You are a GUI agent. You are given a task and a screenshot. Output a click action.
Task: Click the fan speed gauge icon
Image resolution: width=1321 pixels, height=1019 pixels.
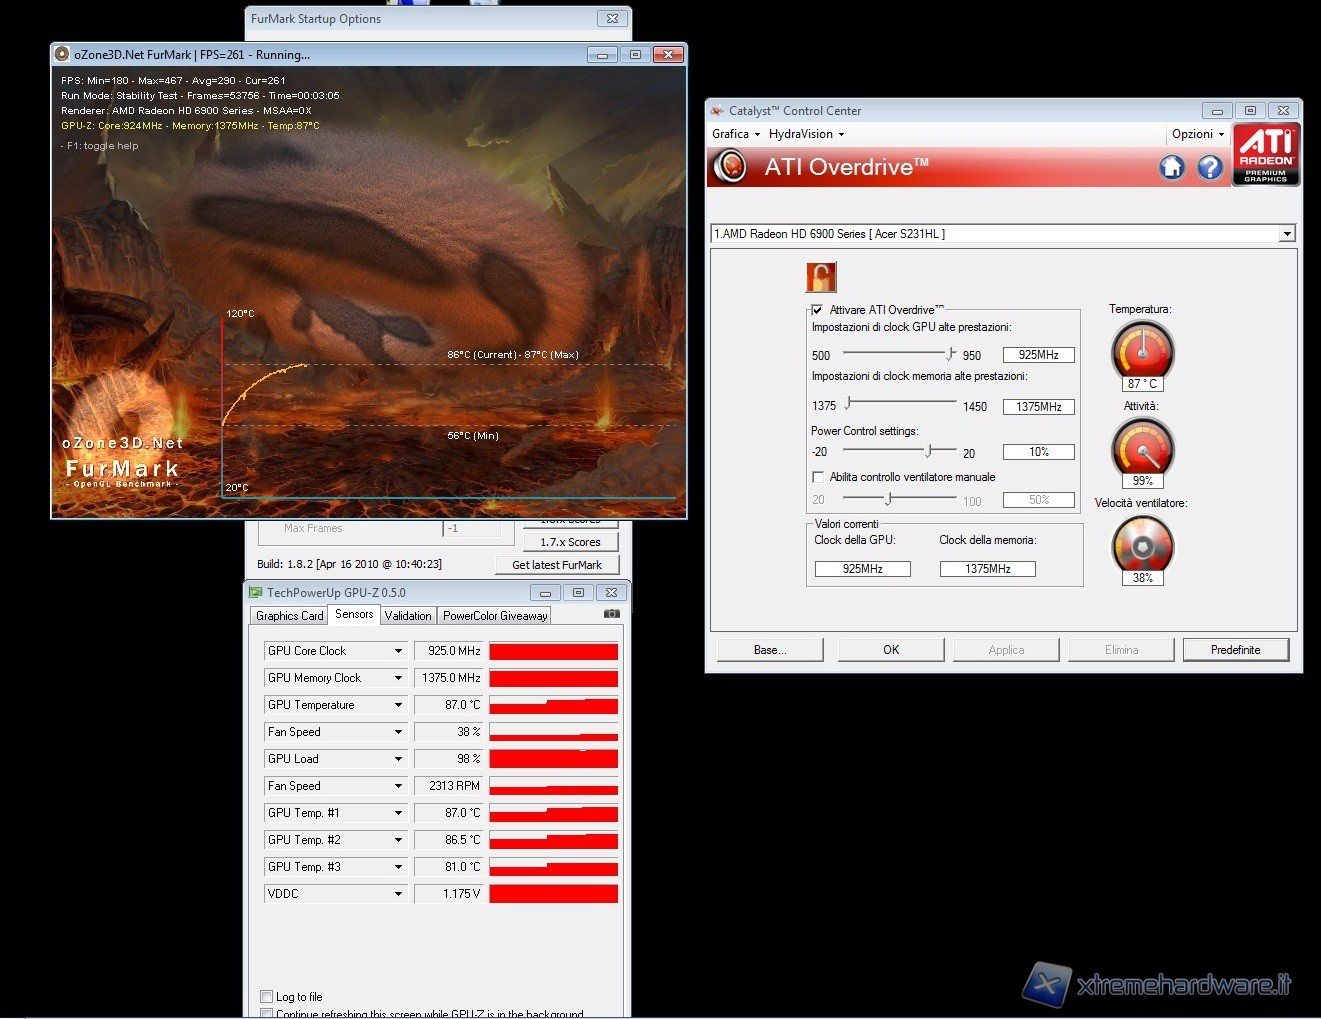[1142, 545]
